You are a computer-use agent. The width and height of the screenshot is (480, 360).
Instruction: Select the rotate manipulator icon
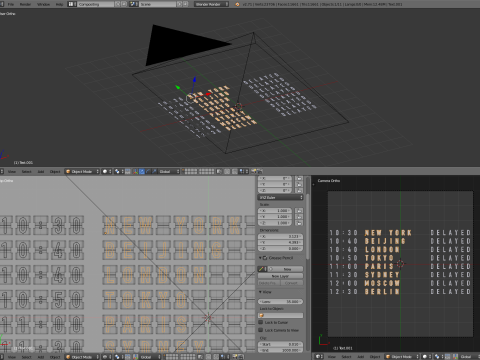tap(148, 171)
